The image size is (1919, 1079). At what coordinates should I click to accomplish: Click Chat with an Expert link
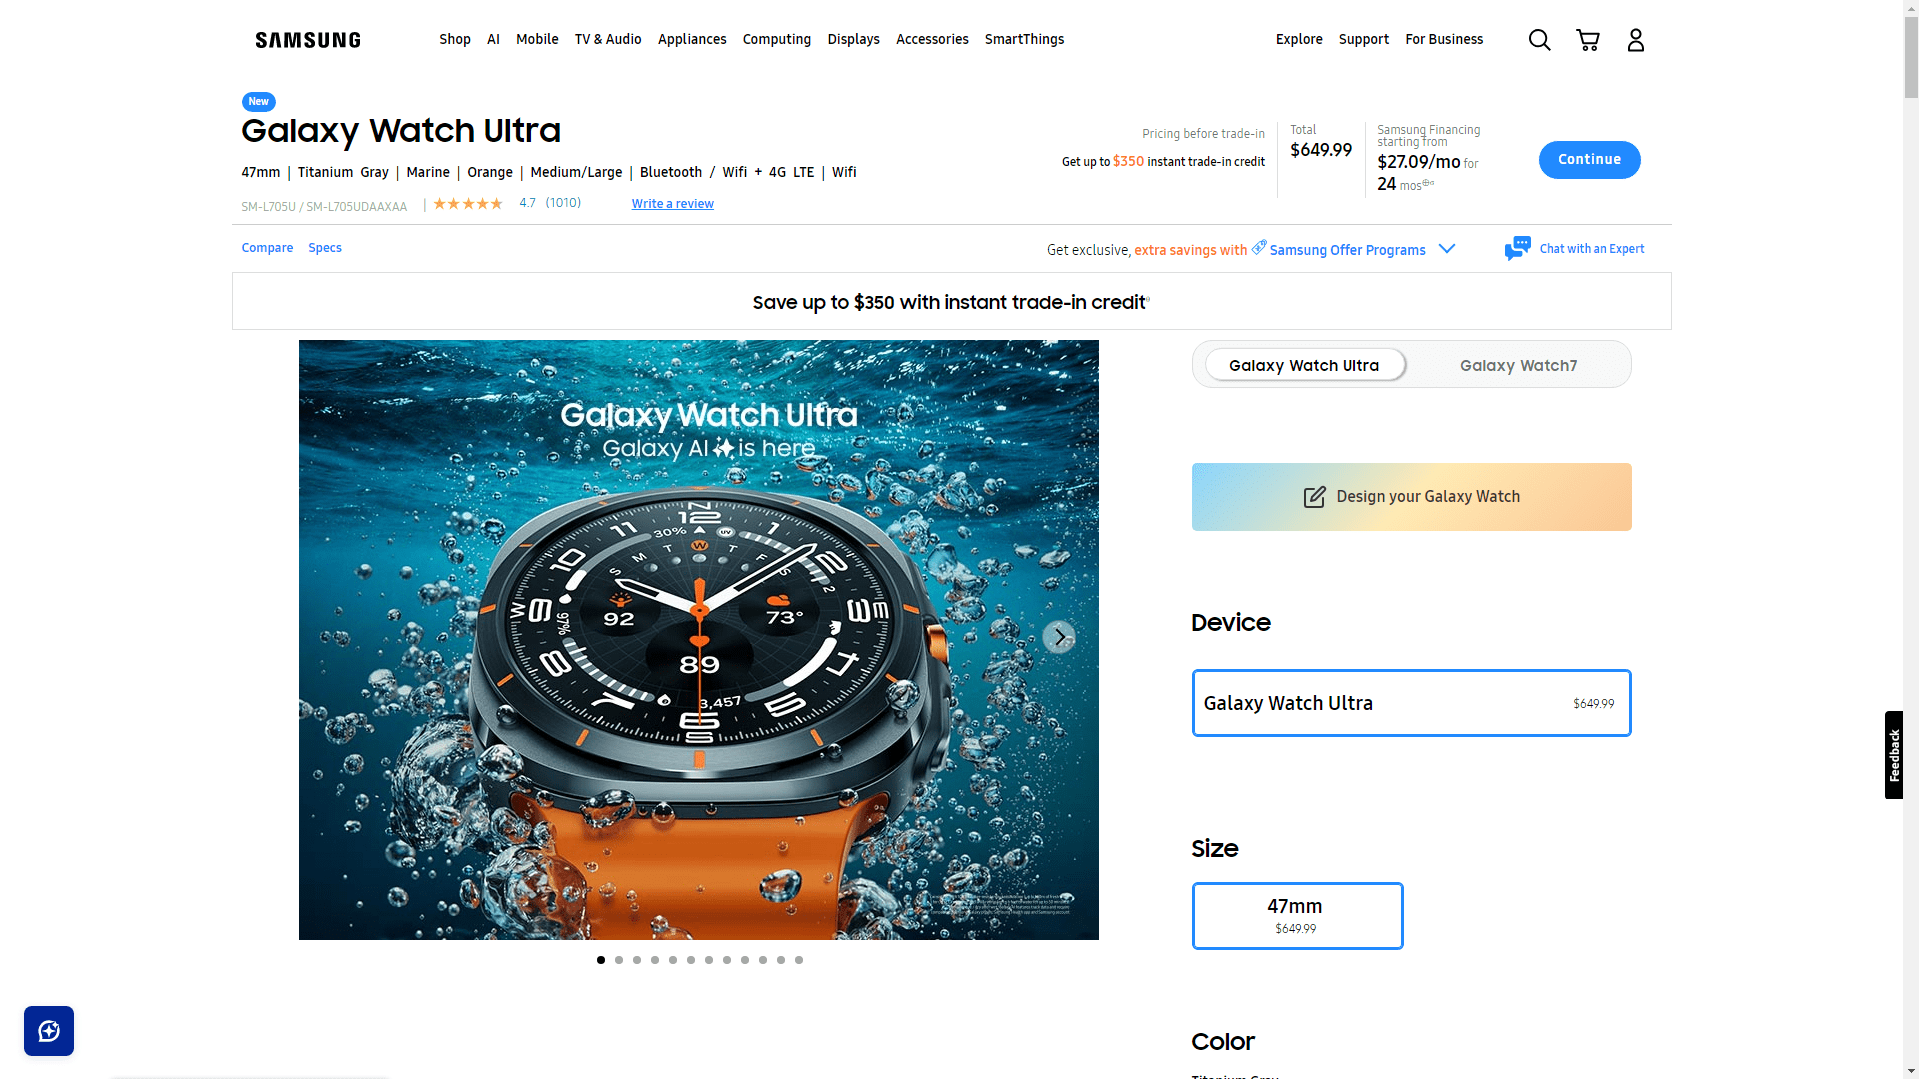point(1591,249)
